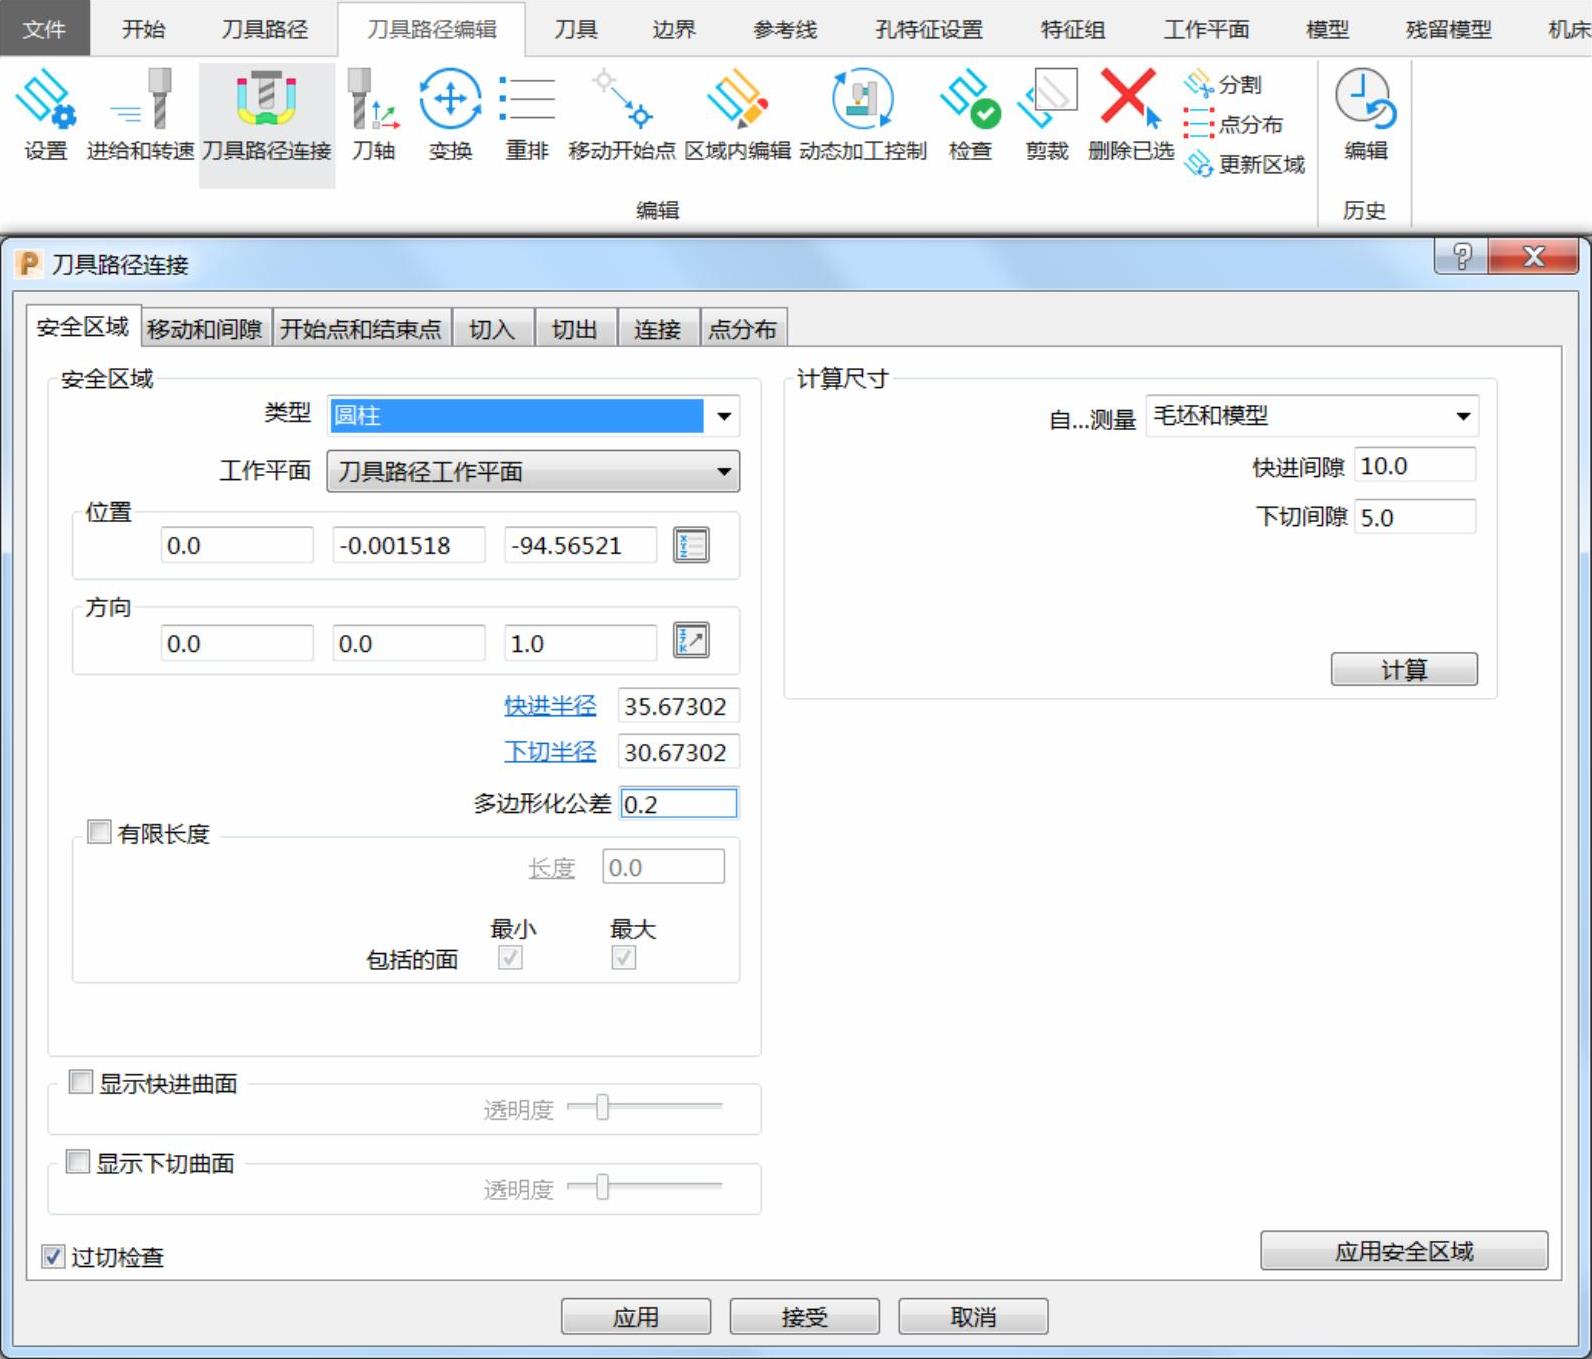Click the dialog help question-mark button
1592x1359 pixels.
click(x=1461, y=257)
